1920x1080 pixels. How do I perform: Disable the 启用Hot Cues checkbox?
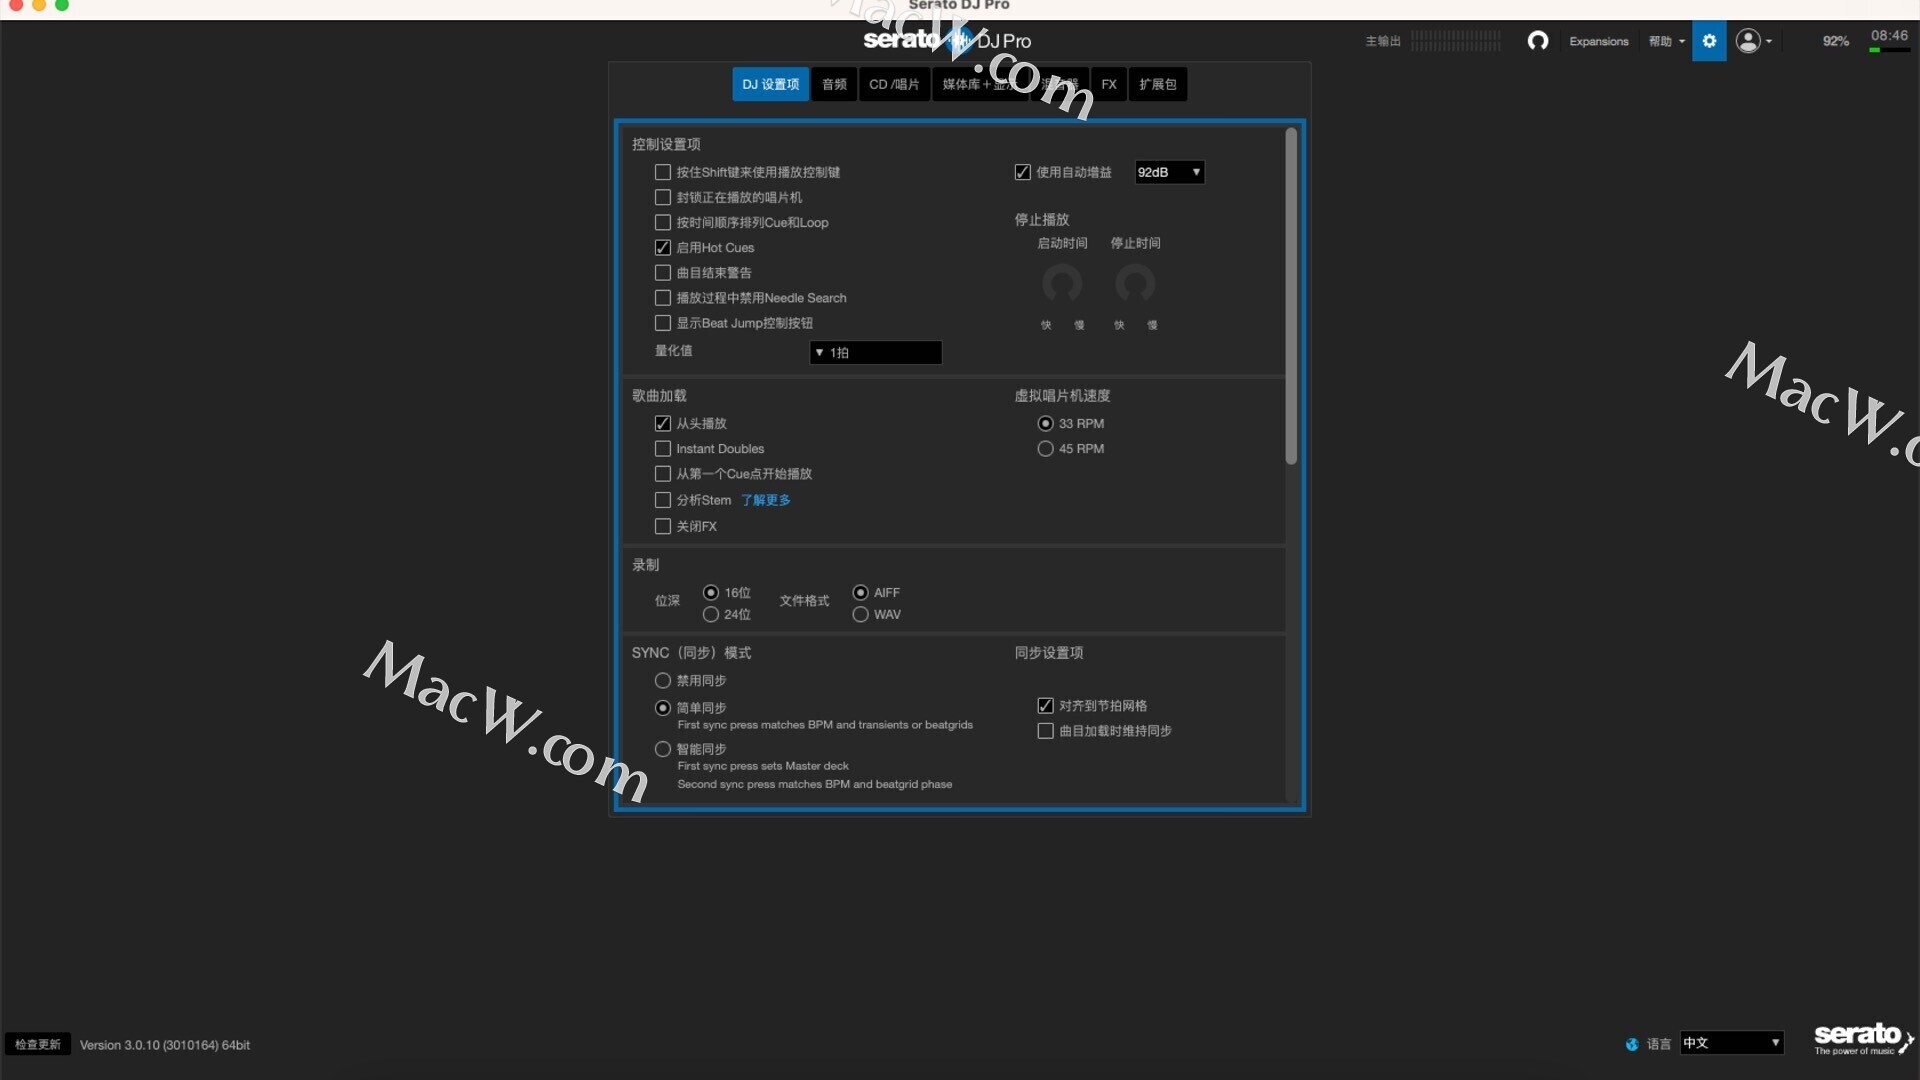click(662, 247)
